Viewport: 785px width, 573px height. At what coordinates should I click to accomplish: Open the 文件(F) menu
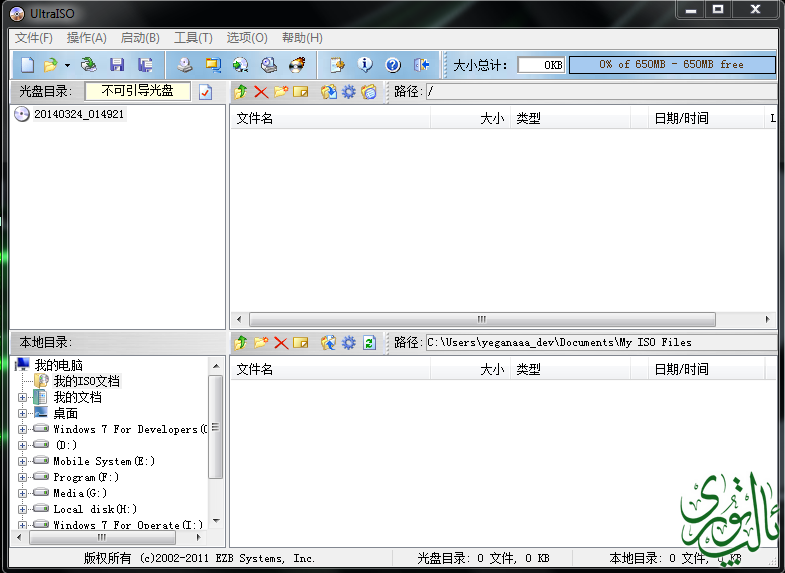coord(34,38)
